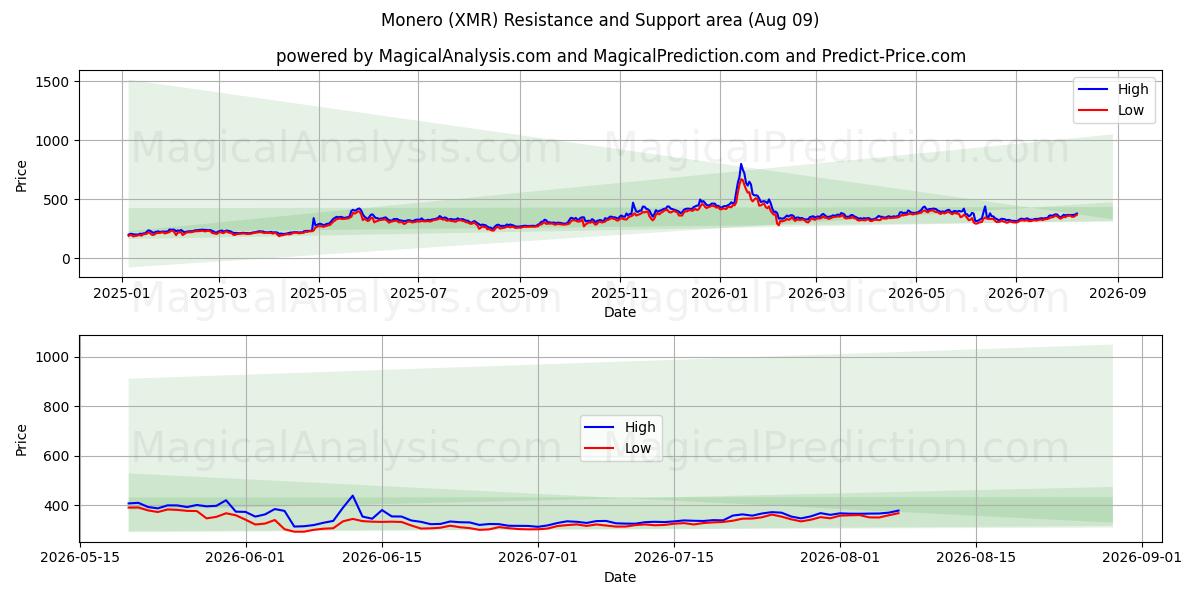Click the '2026-09' x-axis tick label

tap(1117, 294)
